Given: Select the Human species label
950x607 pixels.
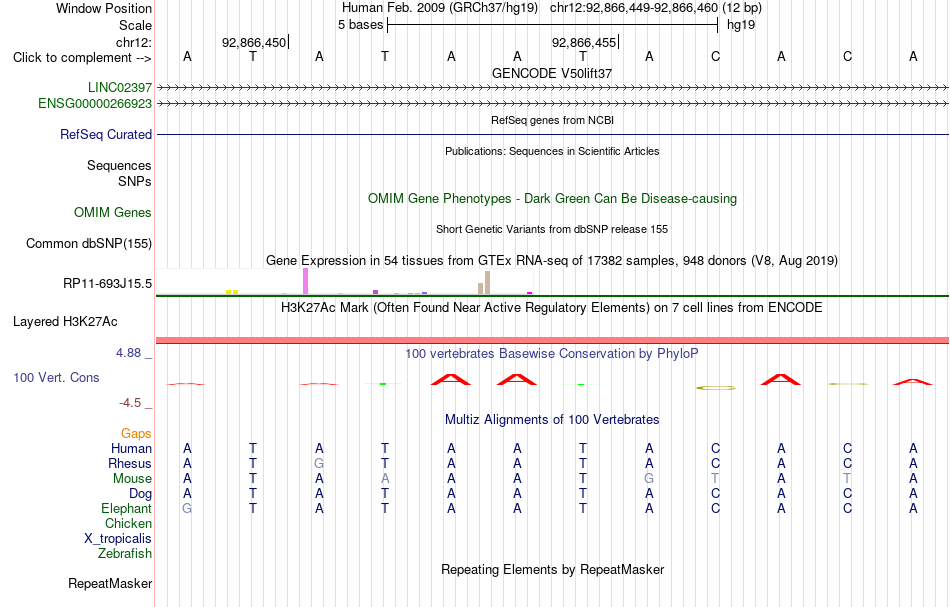Looking at the screenshot, I should coord(131,448).
